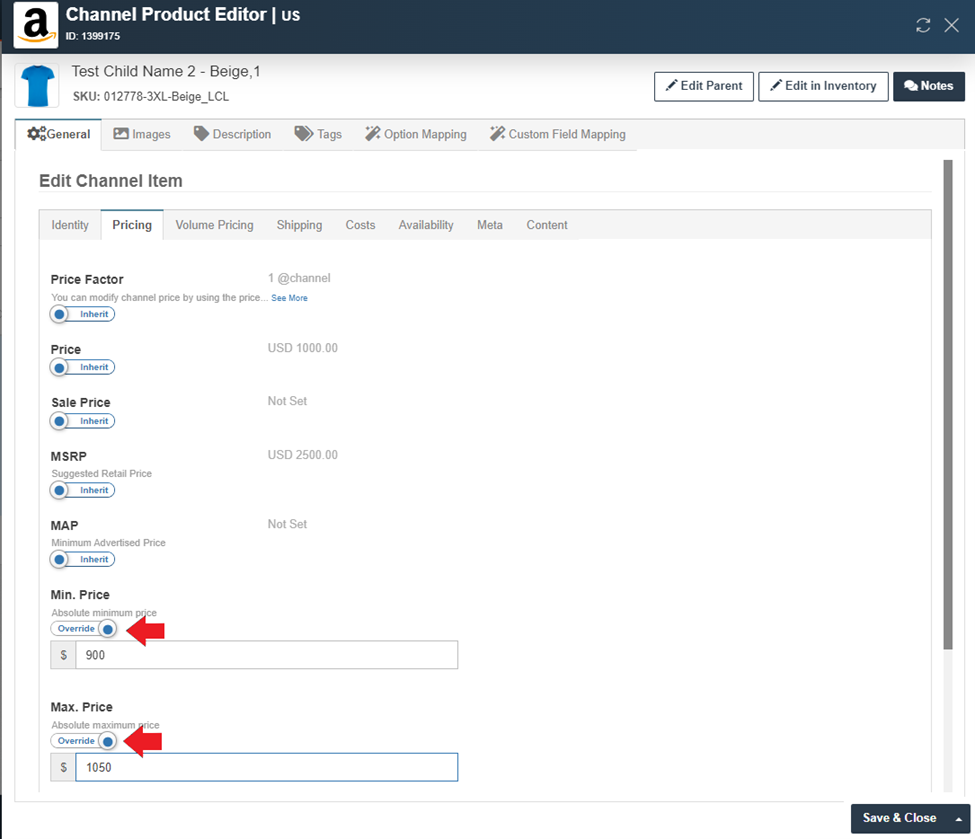Toggle Inherit switch for Price
The width and height of the screenshot is (975, 839).
click(x=83, y=368)
